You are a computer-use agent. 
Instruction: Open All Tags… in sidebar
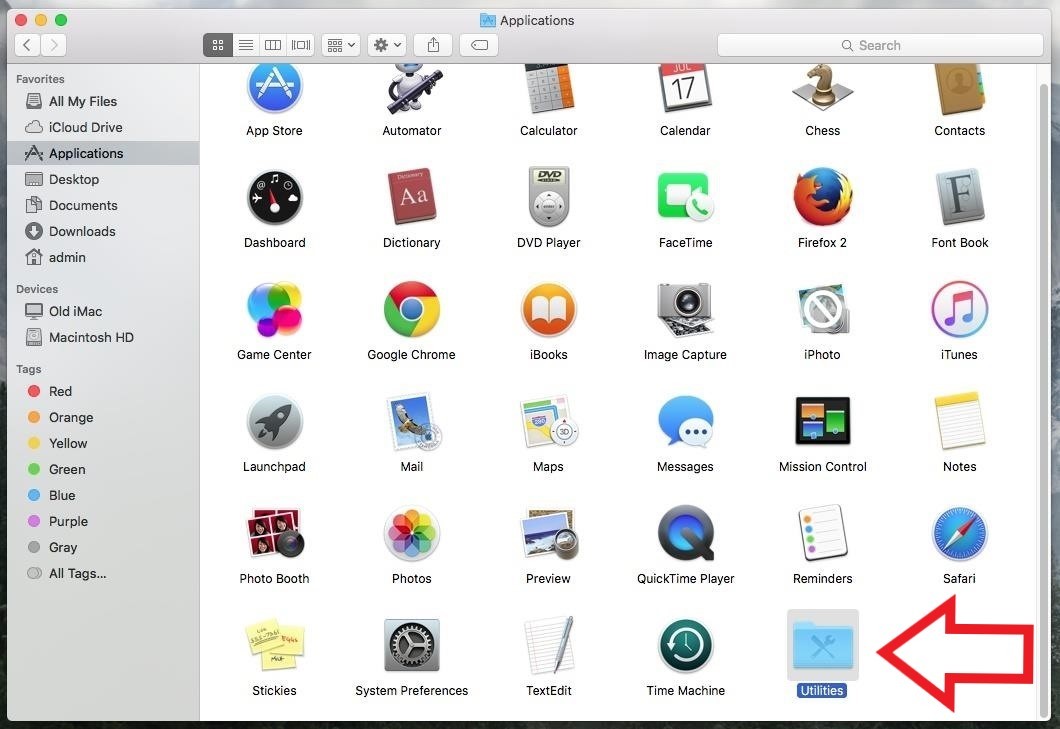(x=103, y=573)
